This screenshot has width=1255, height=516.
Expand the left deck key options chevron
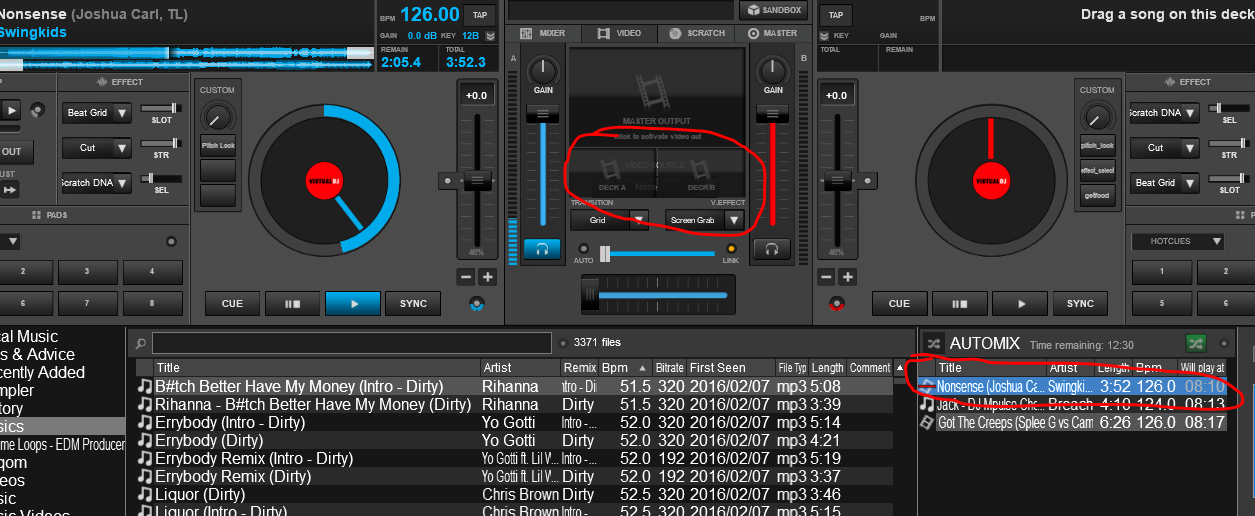pyautogui.click(x=490, y=35)
